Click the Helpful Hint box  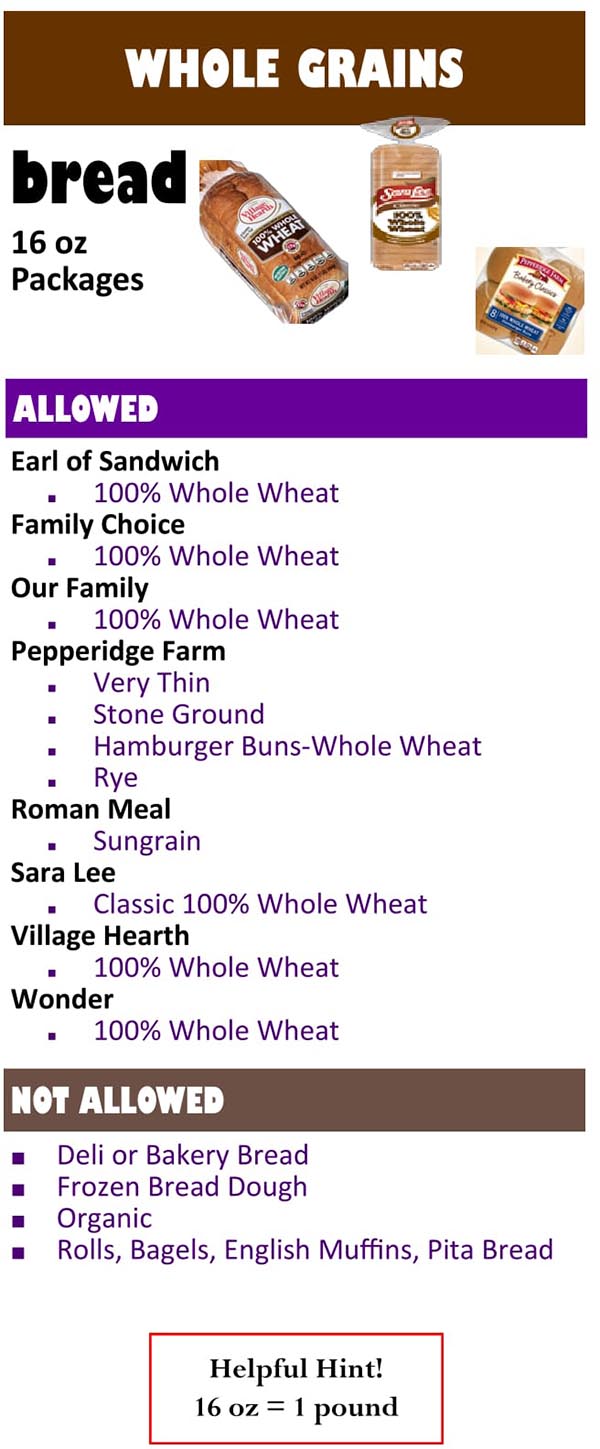pos(296,1388)
